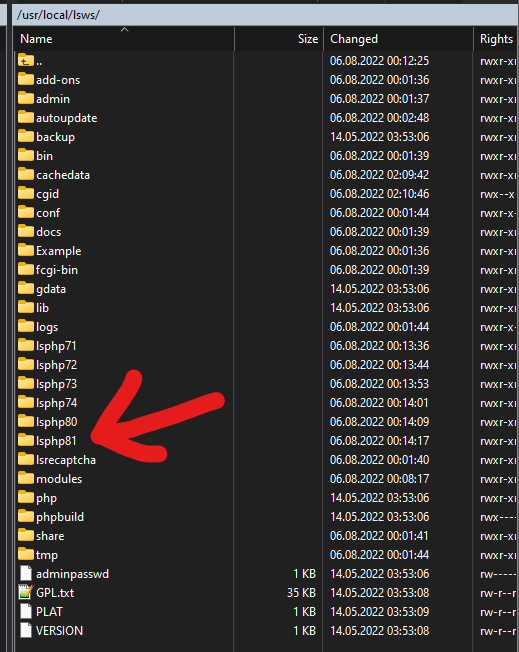This screenshot has height=652, width=519.
Task: Select the lib folder icon
Action: (x=26, y=307)
